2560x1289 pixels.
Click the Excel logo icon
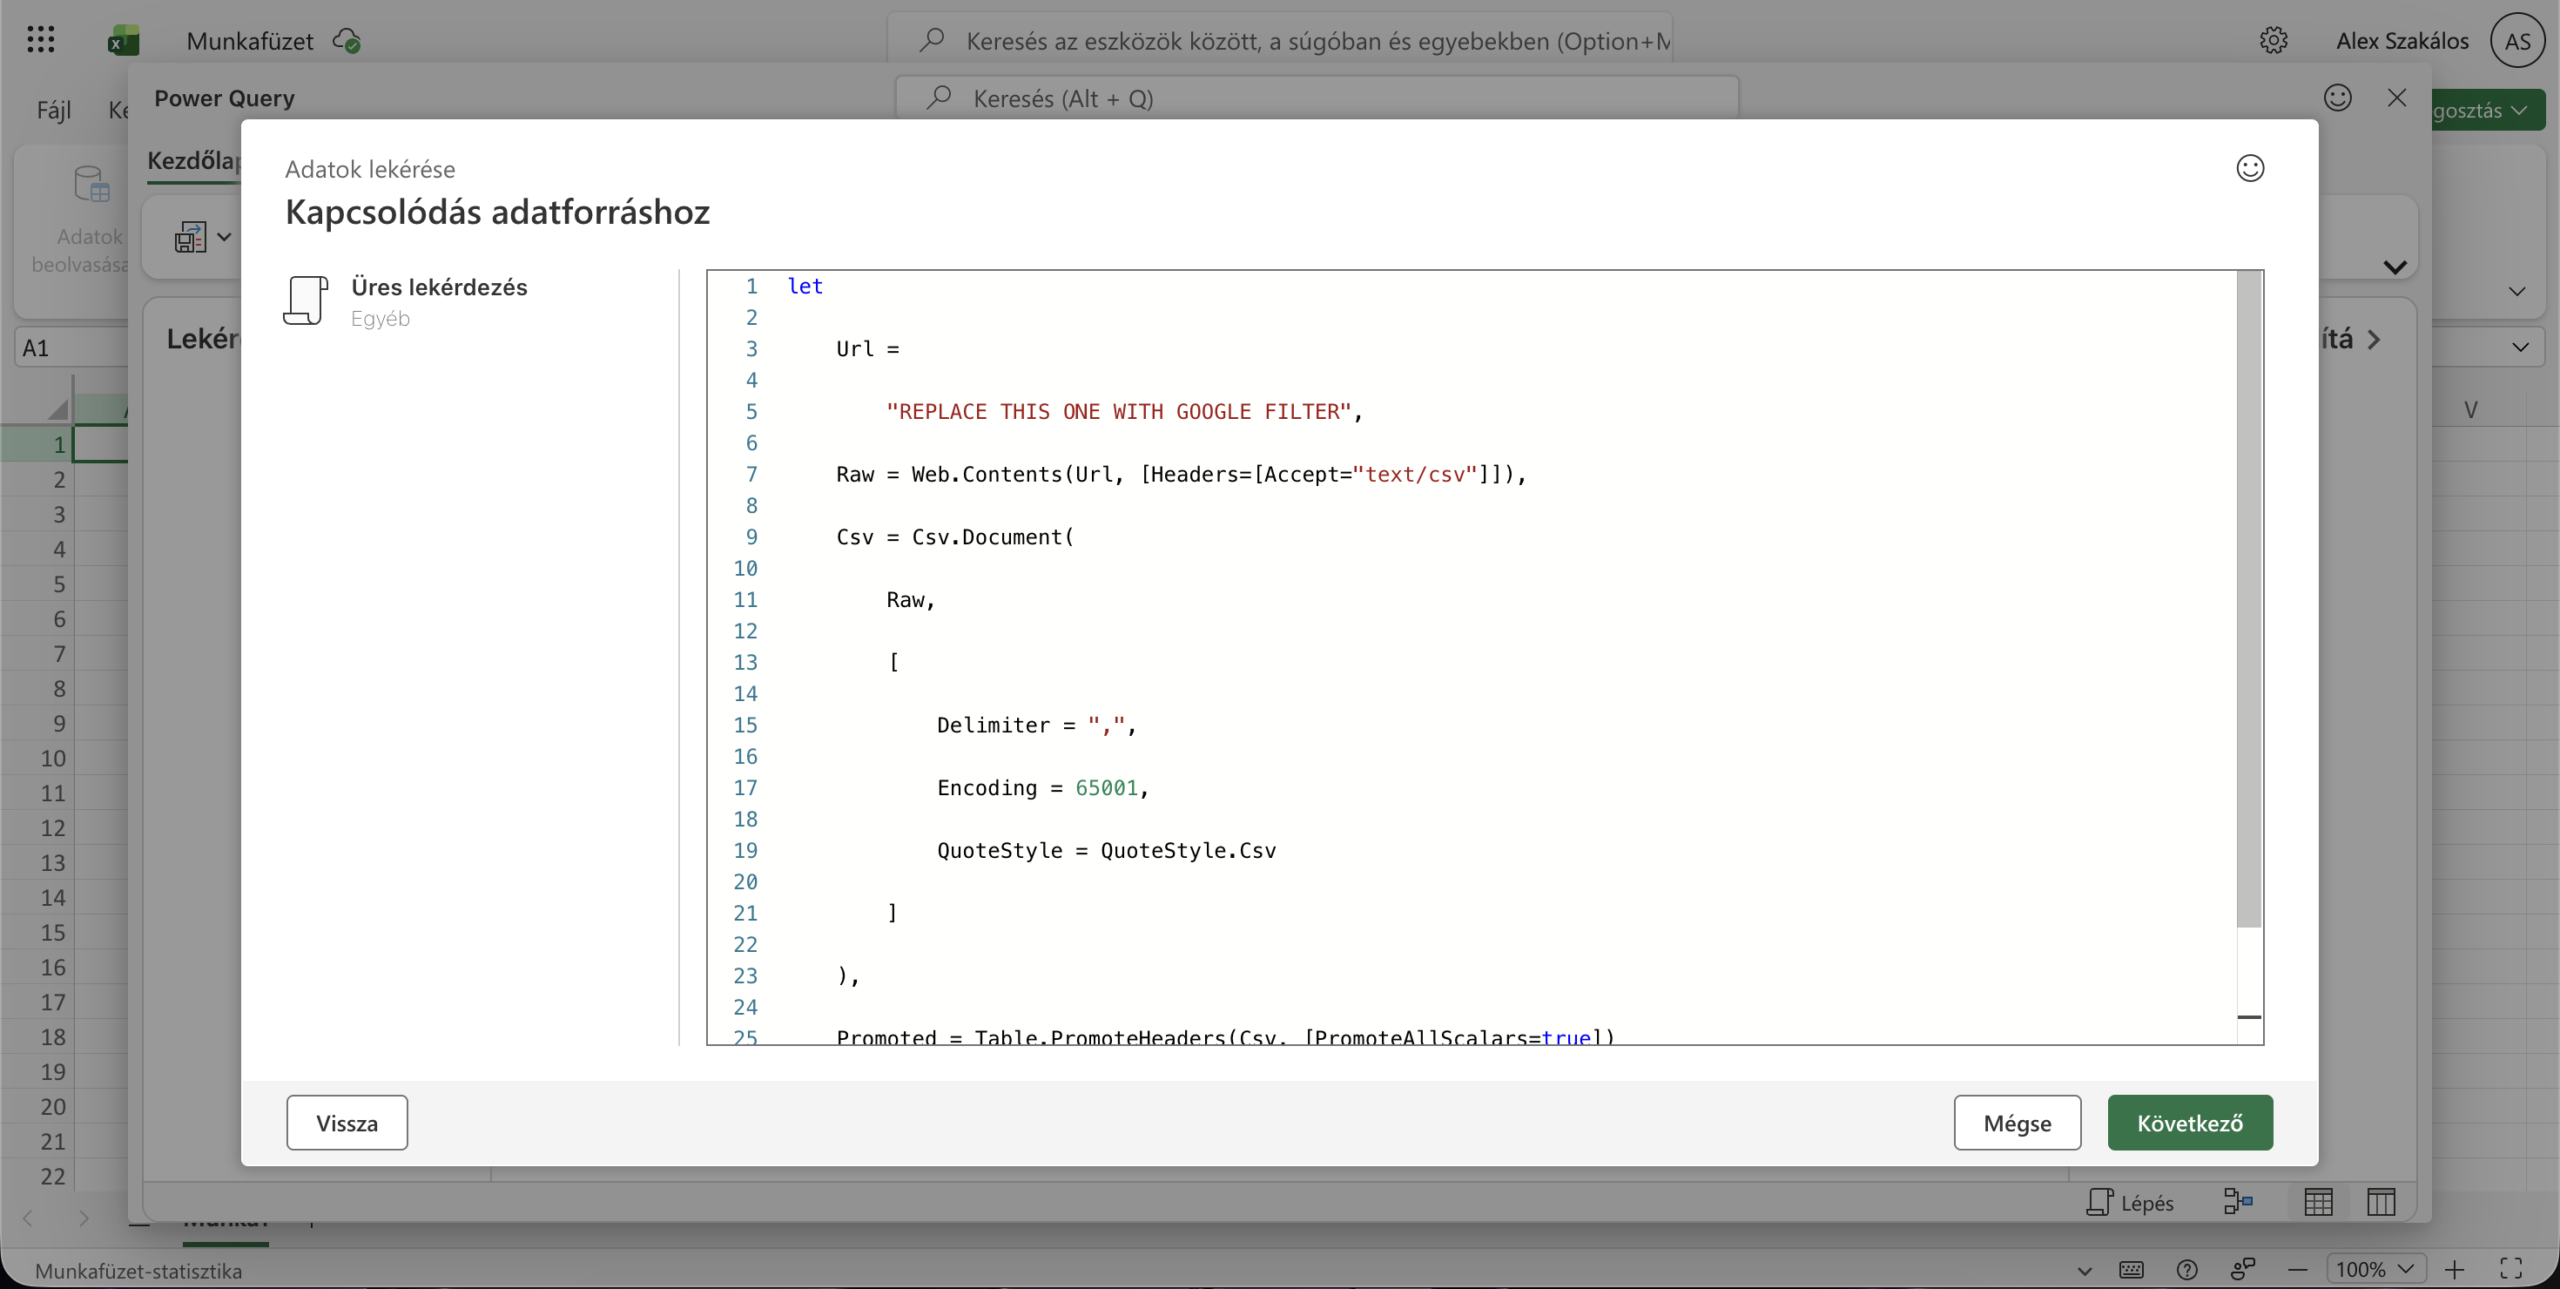[x=123, y=41]
